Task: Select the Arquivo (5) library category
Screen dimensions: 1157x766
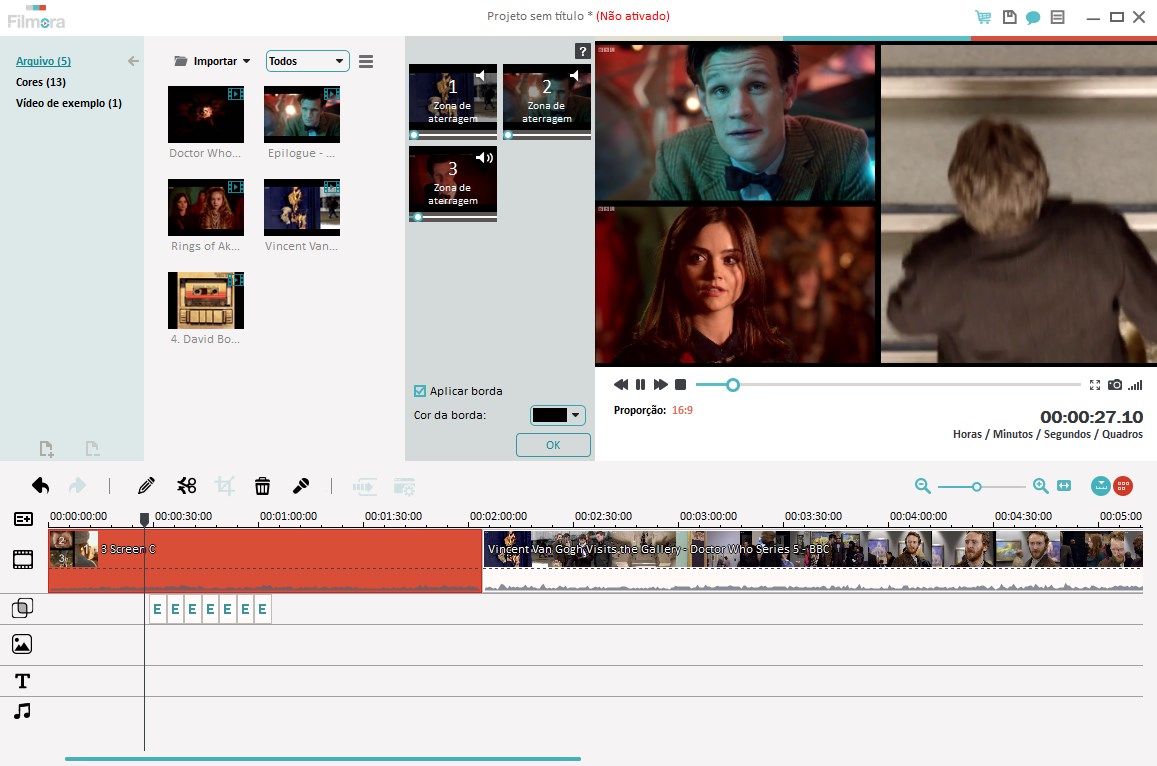Action: [44, 61]
